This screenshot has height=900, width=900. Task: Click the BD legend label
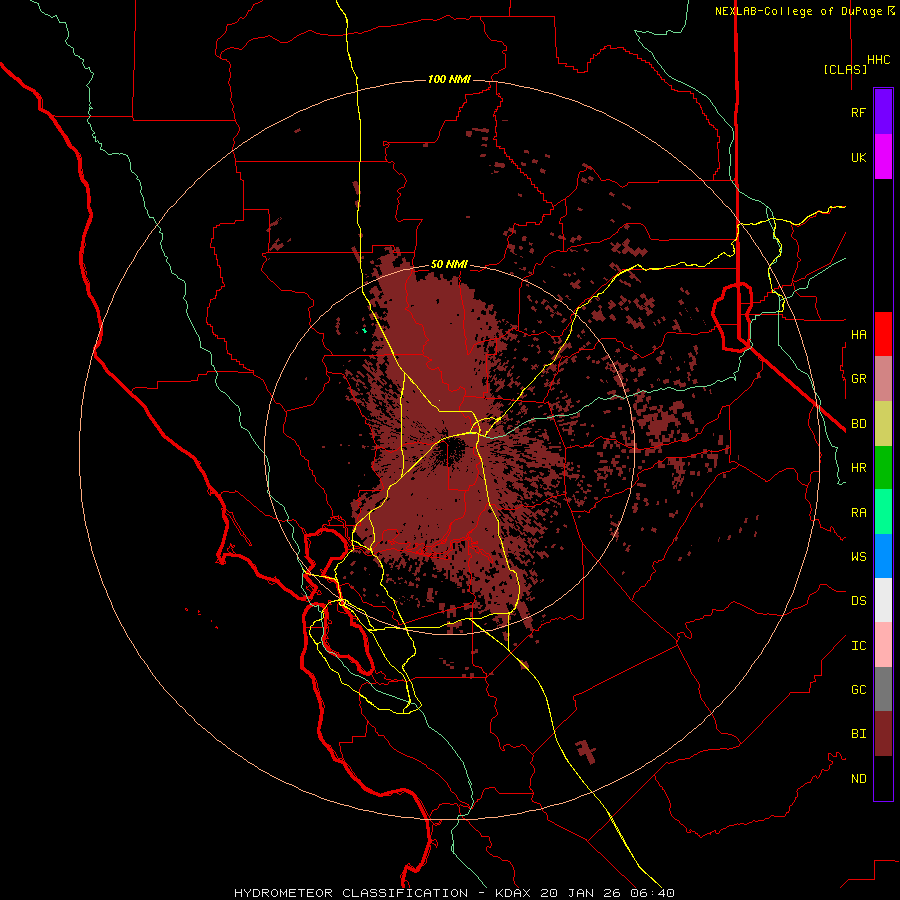(x=858, y=424)
